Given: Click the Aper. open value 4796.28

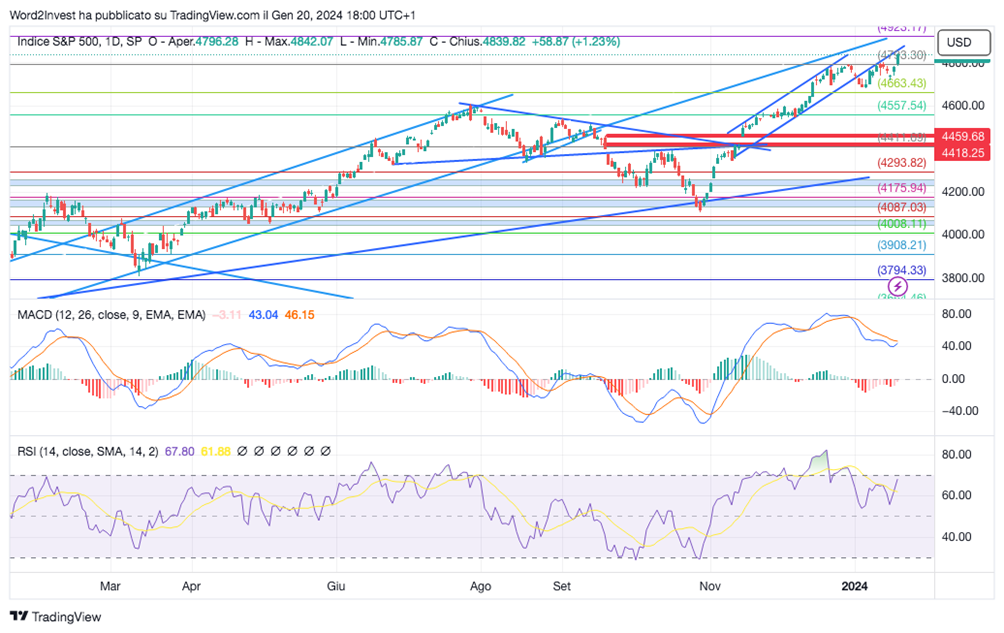Looking at the screenshot, I should point(216,42).
